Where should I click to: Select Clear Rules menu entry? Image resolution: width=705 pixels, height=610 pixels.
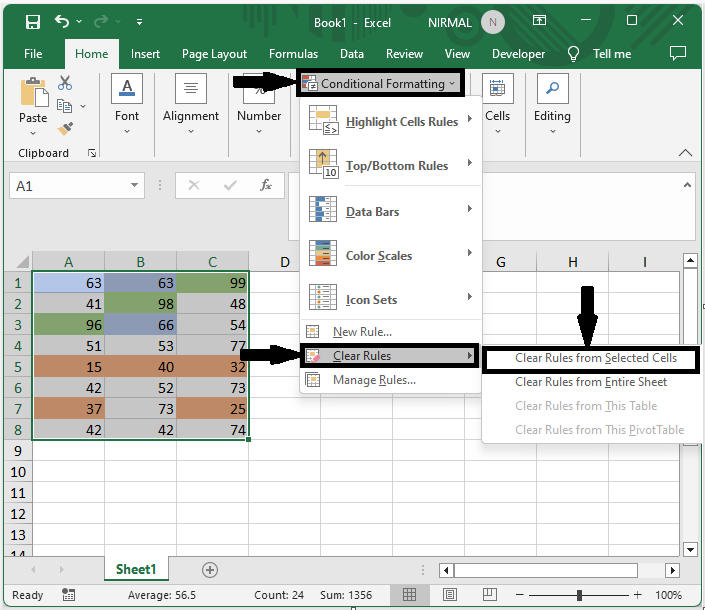point(389,356)
